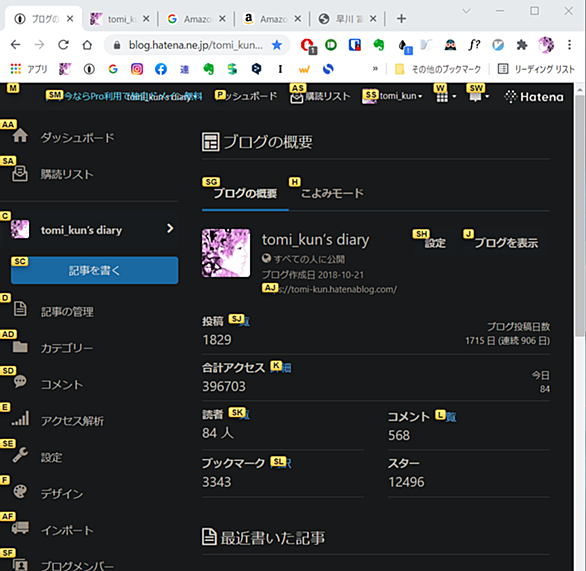Click the デザイン palette icon
Screen dimensions: 586x571
click(x=20, y=491)
